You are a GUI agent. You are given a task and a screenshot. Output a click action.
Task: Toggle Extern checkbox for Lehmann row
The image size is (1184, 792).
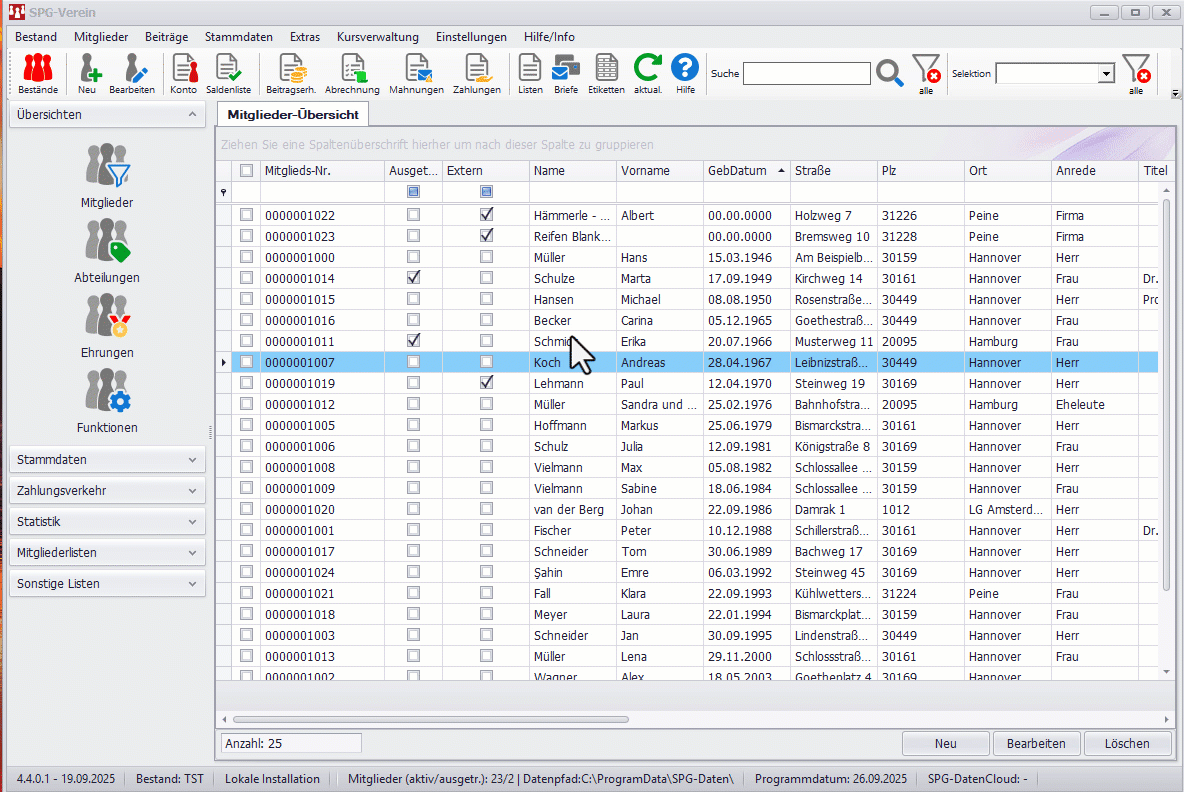(486, 383)
